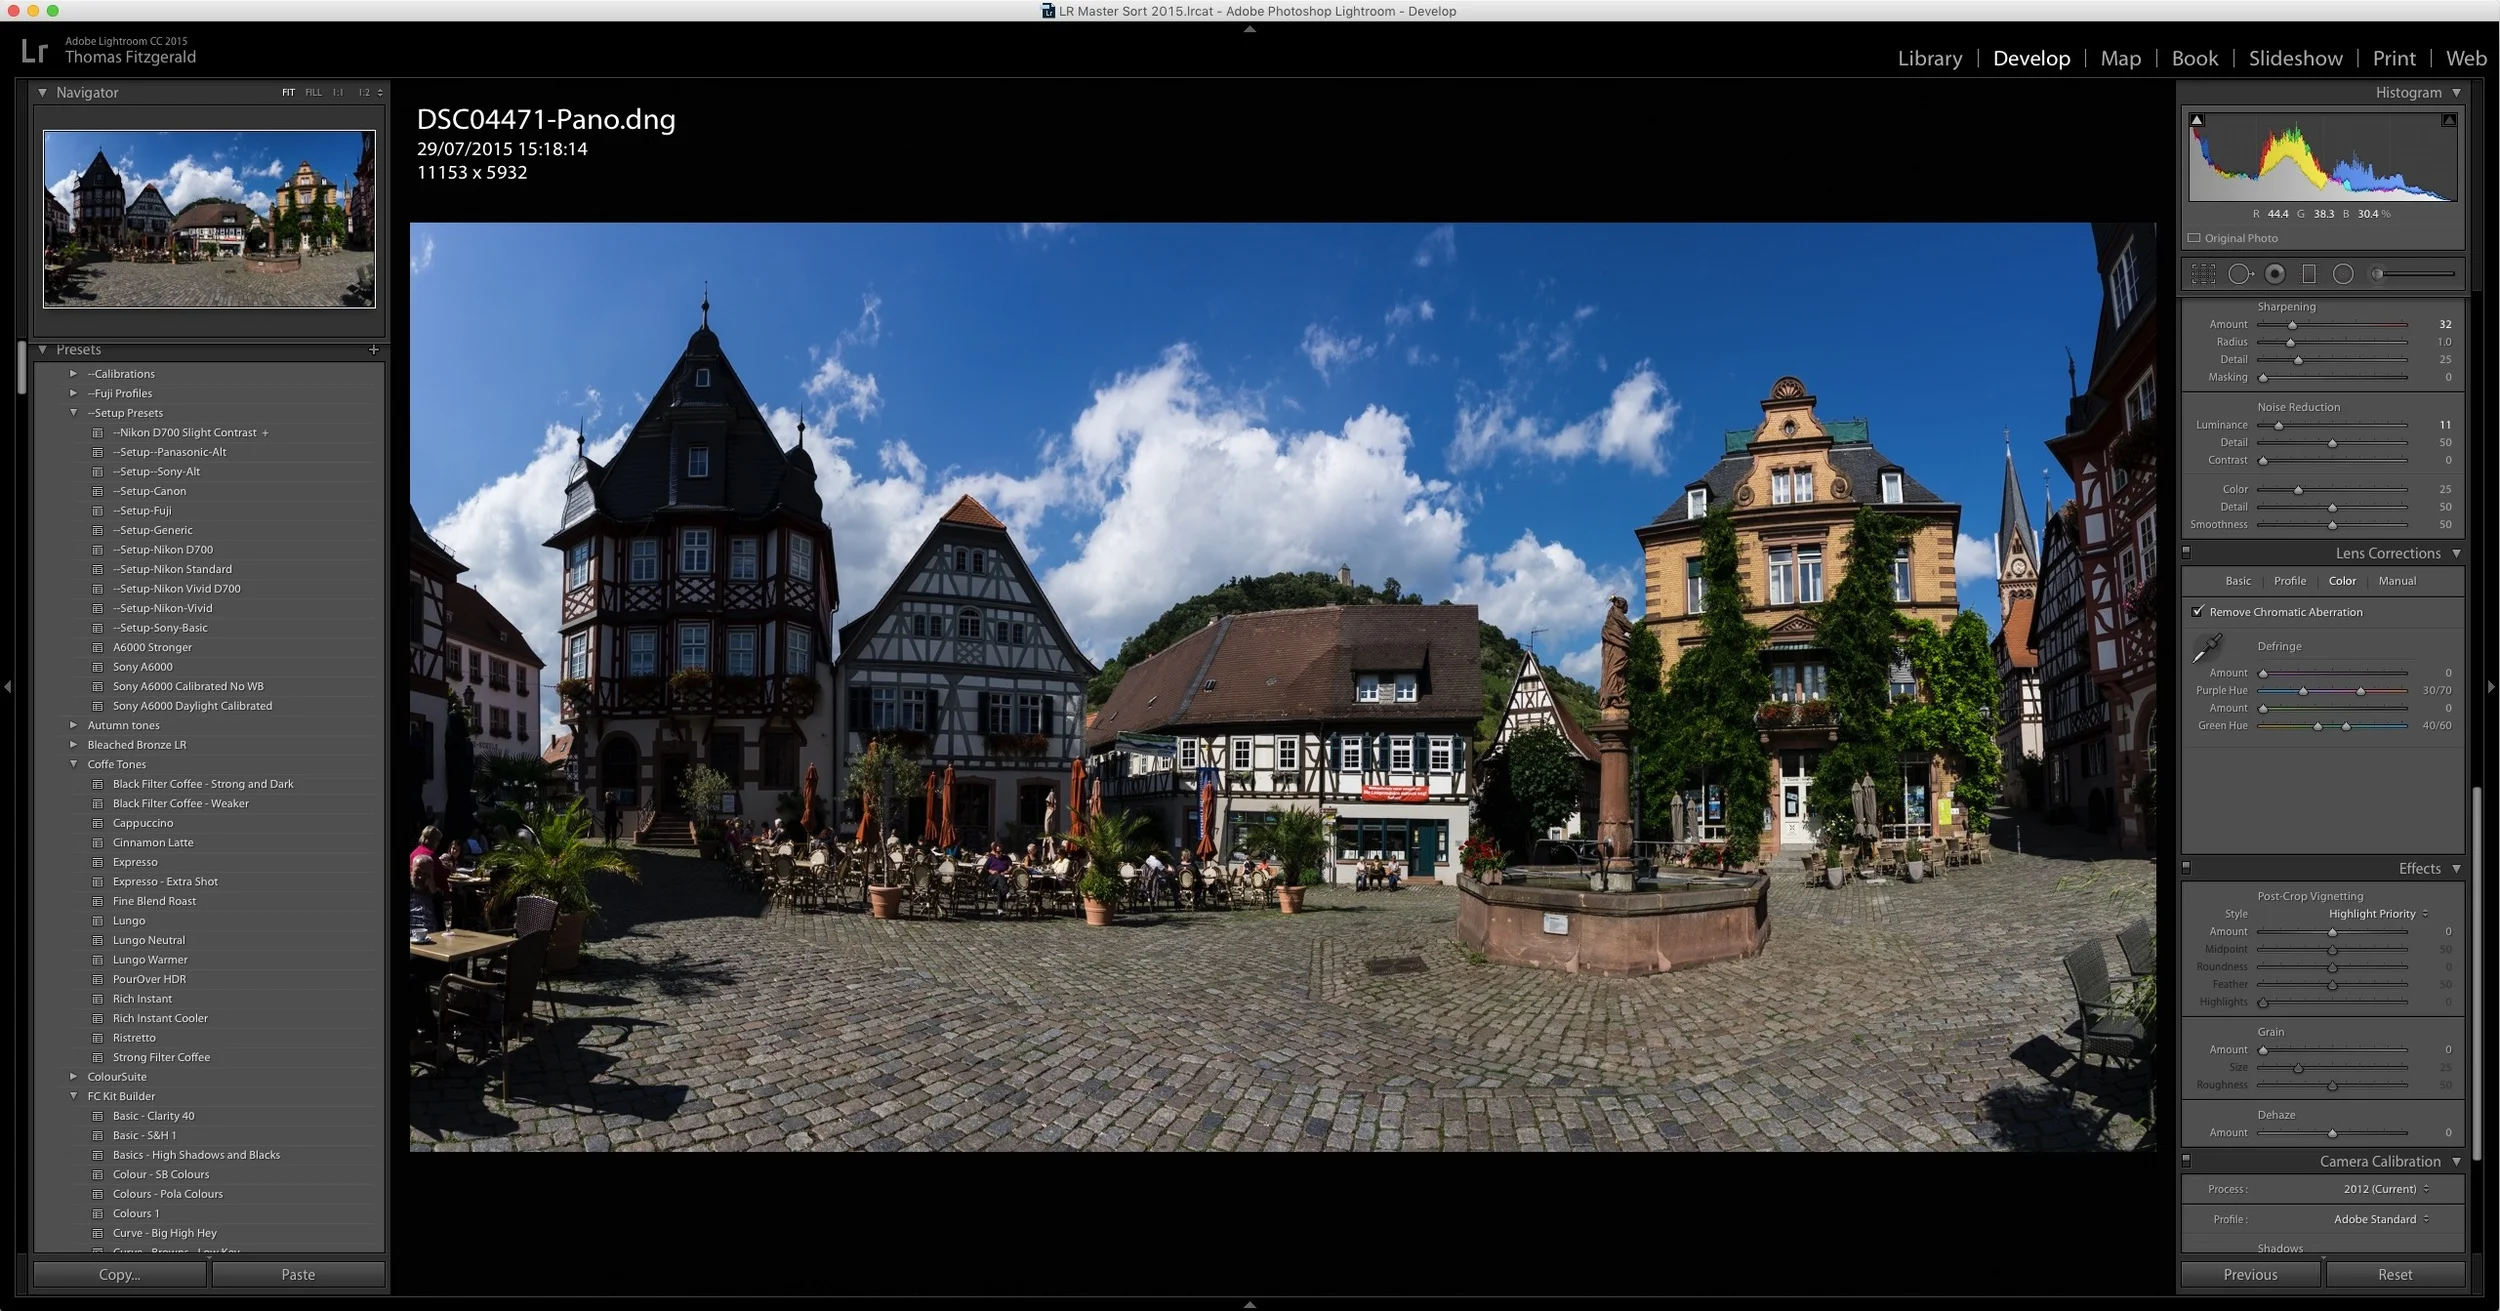The height and width of the screenshot is (1311, 2500).
Task: Select the Crop Overlay tool
Action: [x=2203, y=273]
